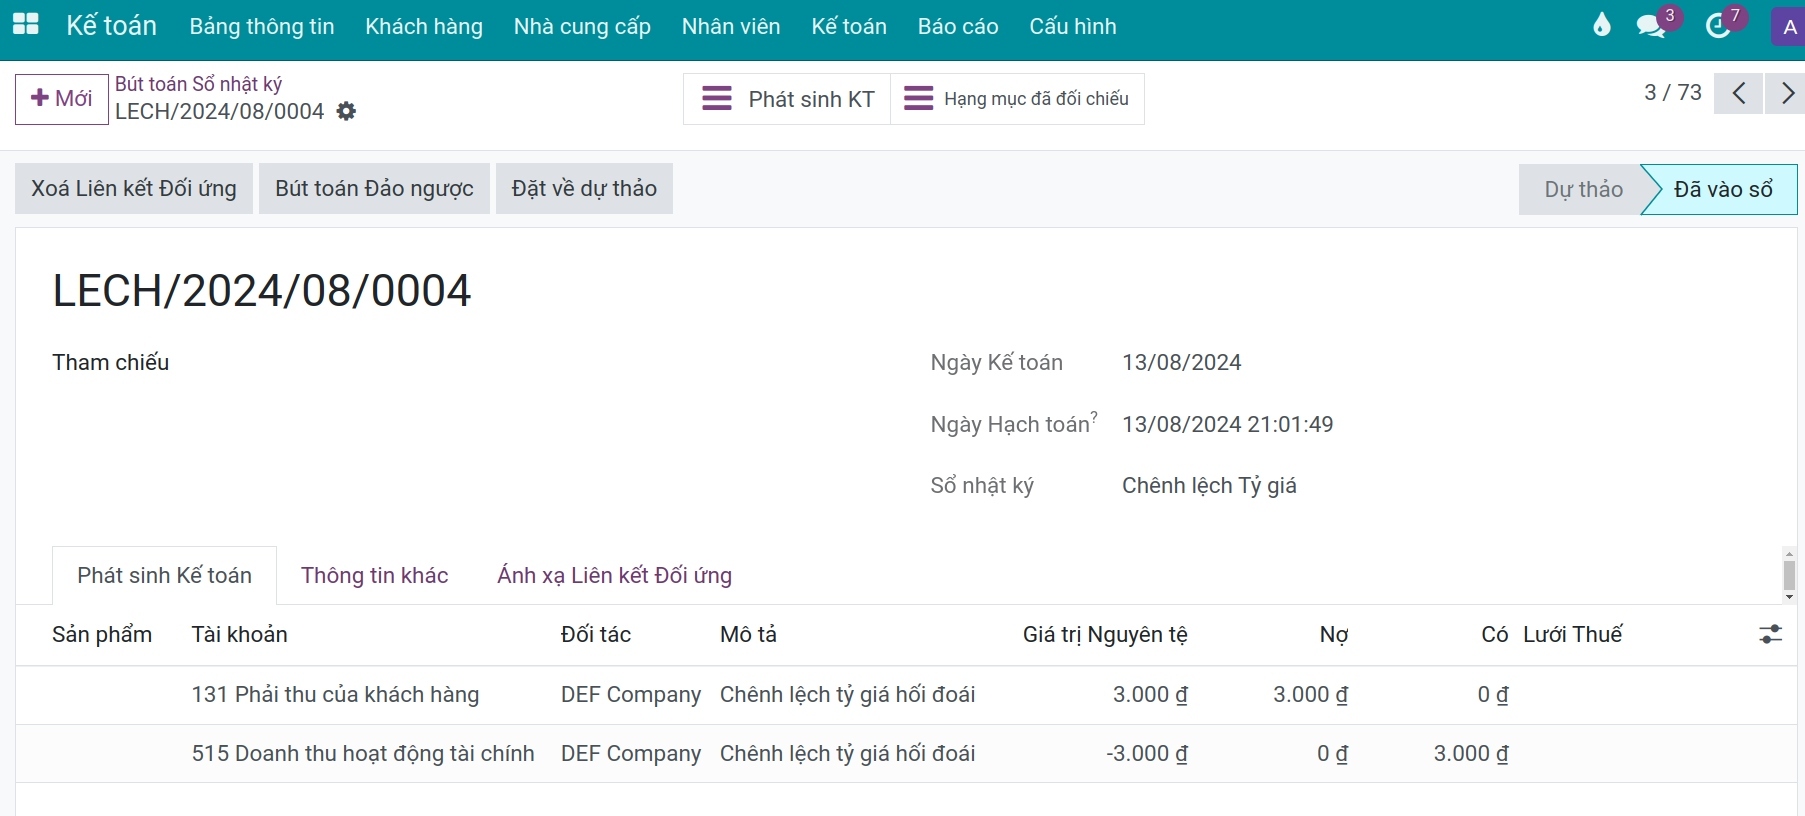Click Bút toán Đảo ngược button
Screen dimensions: 1805x816
(x=374, y=189)
